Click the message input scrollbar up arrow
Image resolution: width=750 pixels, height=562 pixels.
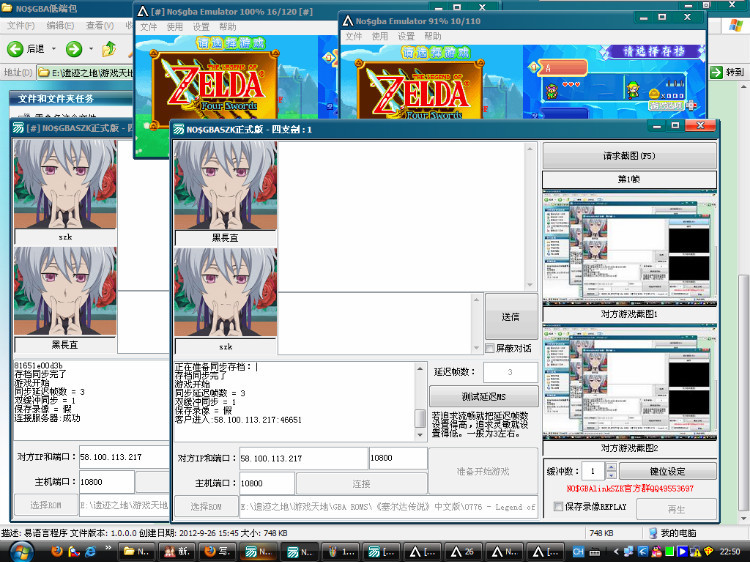pos(476,299)
